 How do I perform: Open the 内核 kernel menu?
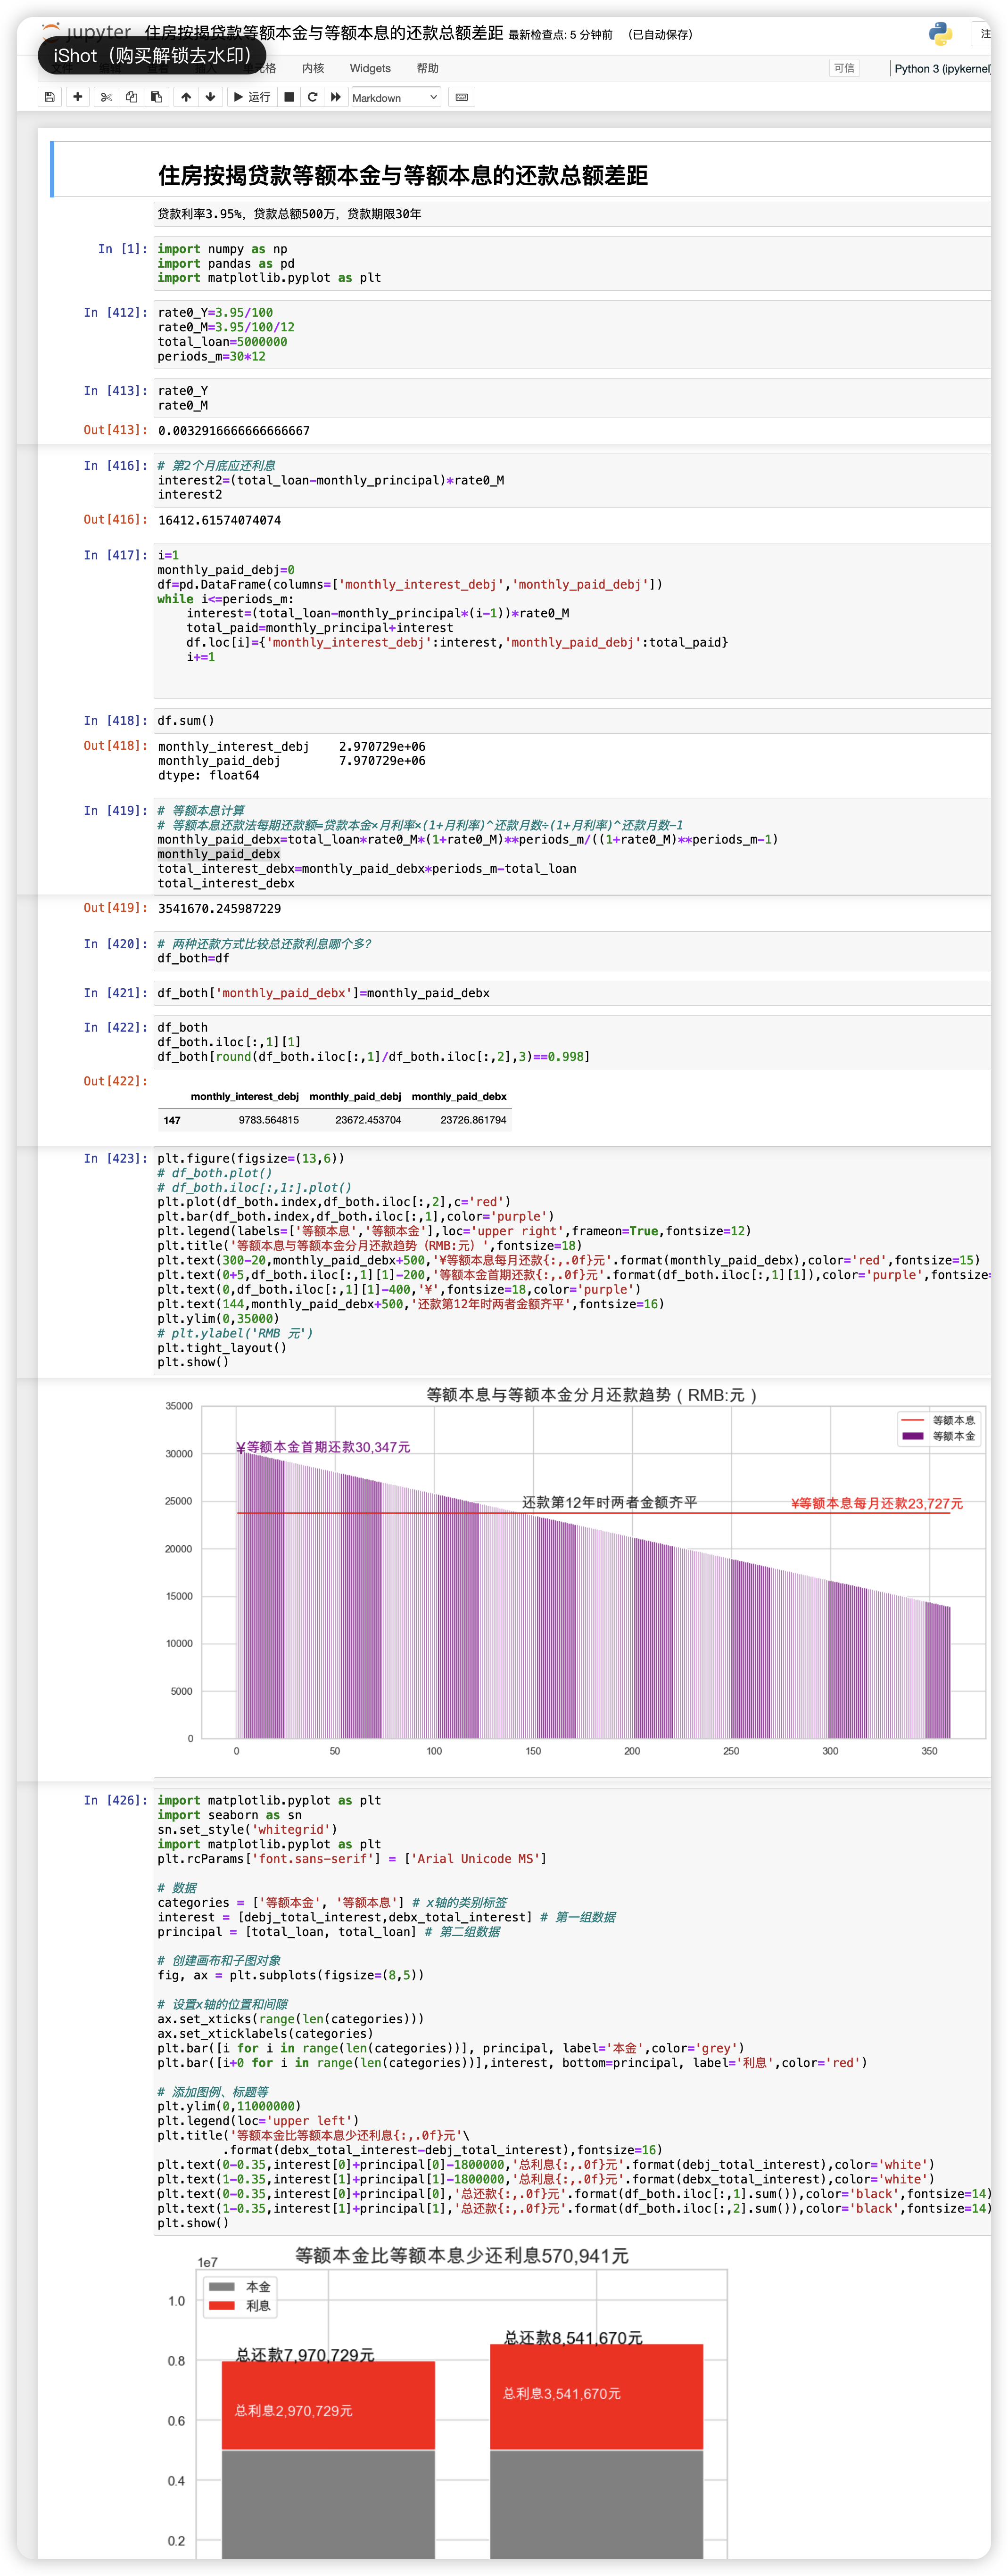[x=313, y=68]
